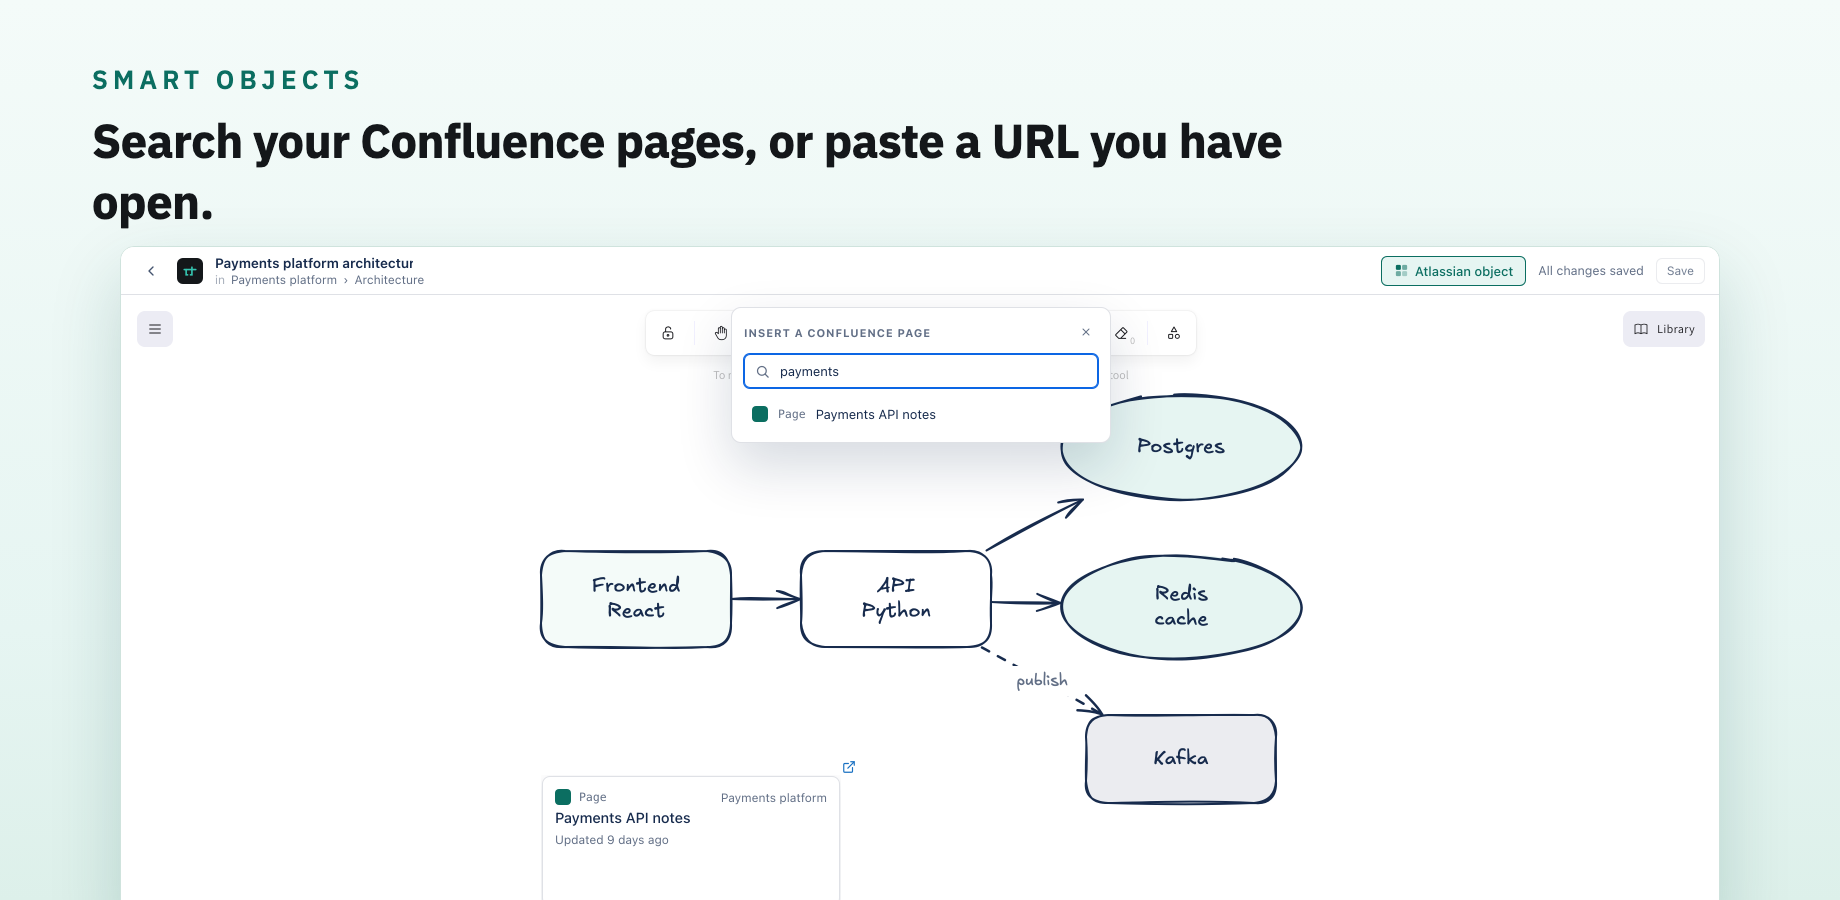Open the more shapes tools icon

(1174, 333)
